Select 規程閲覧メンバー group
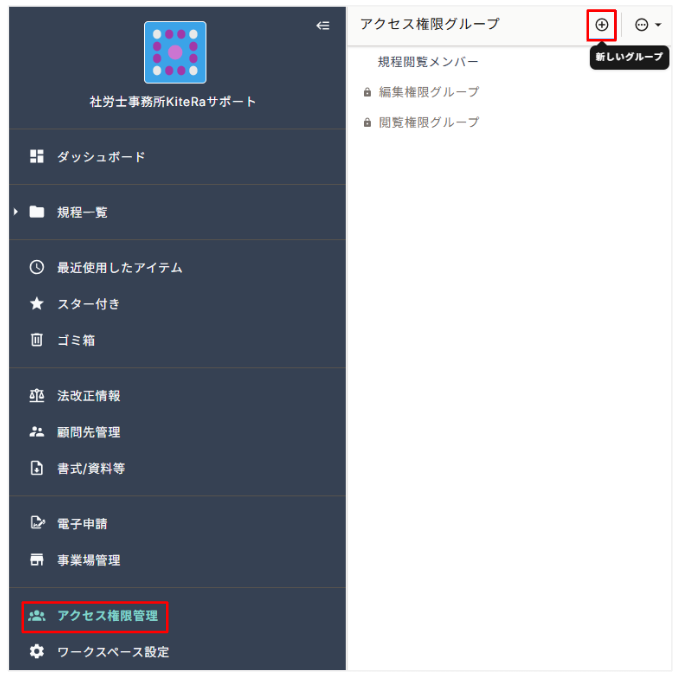Image resolution: width=675 pixels, height=679 pixels. pyautogui.click(x=428, y=62)
